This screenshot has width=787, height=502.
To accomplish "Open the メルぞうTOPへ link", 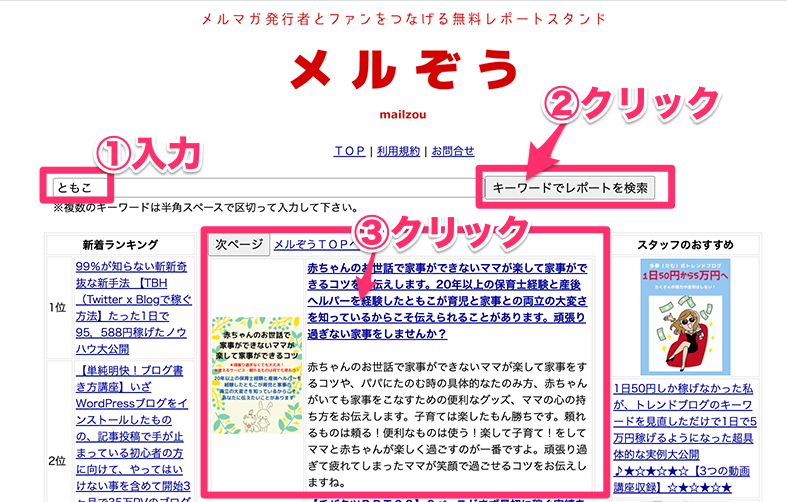I will [317, 244].
